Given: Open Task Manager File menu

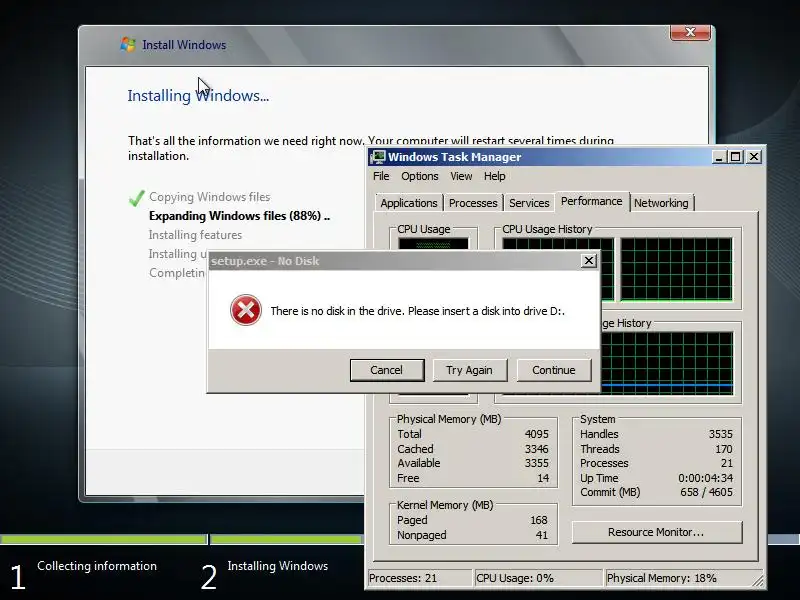Looking at the screenshot, I should click(381, 176).
